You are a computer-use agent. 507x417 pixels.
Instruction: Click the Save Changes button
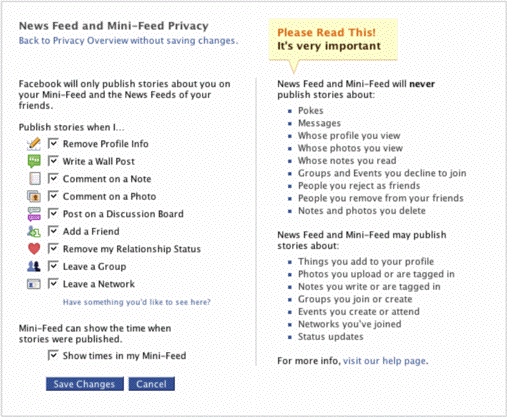[85, 384]
